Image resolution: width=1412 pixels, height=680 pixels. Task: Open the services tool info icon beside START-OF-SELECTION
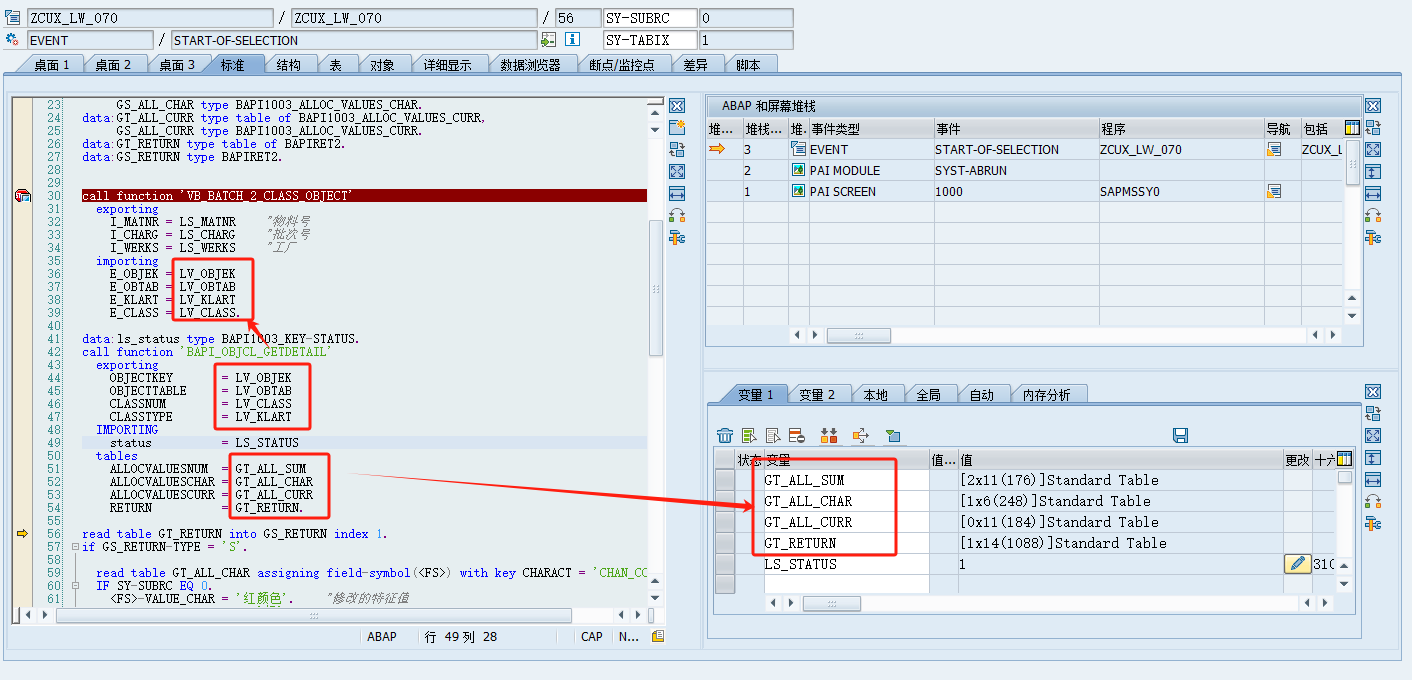(x=570, y=39)
